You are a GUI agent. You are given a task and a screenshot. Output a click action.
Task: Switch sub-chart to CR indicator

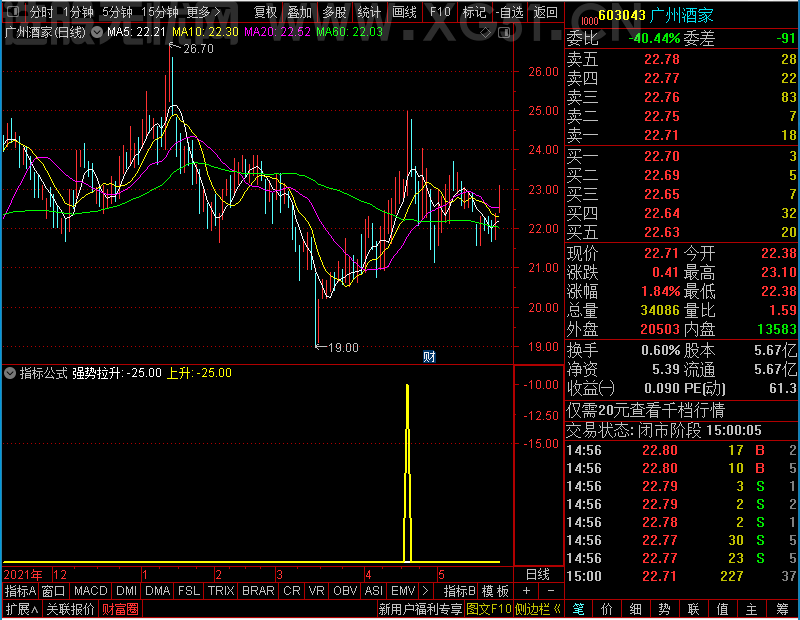pyautogui.click(x=292, y=591)
